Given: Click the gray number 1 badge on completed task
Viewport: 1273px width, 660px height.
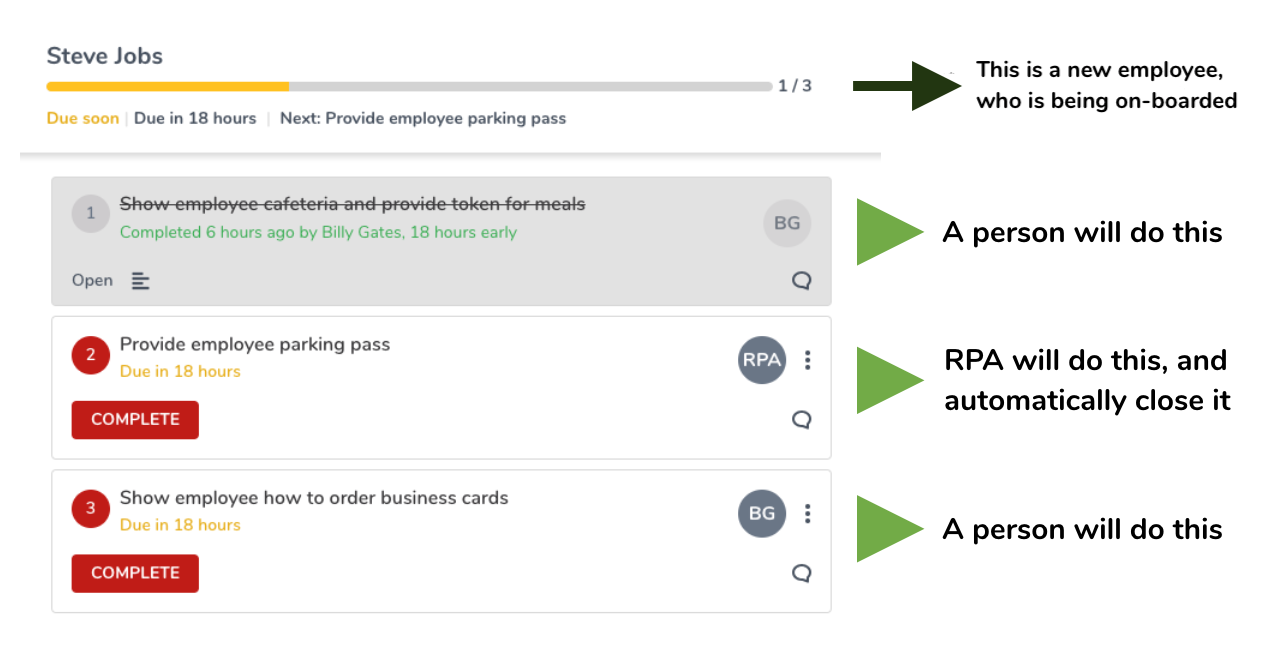Looking at the screenshot, I should [x=90, y=213].
